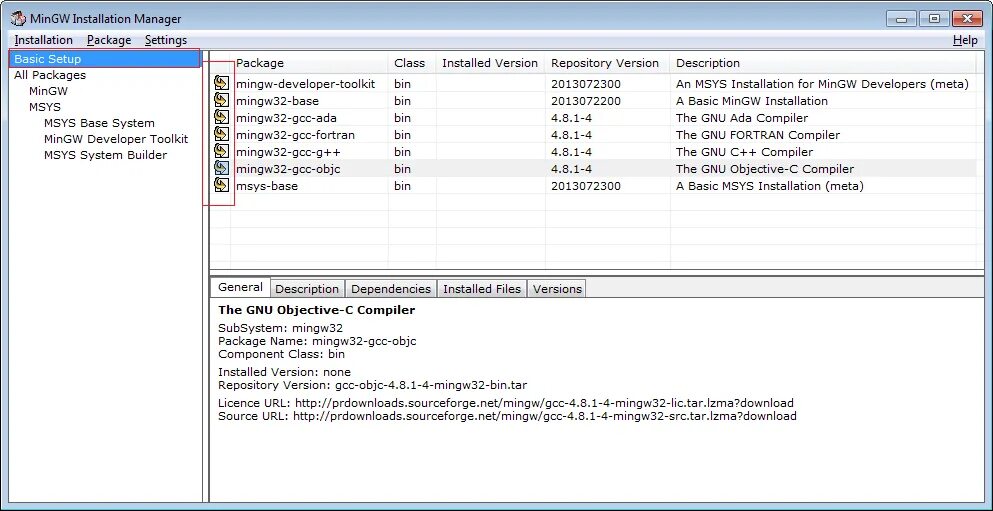The height and width of the screenshot is (511, 993).
Task: Maximize the MinGW Installation Manager window
Action: (x=933, y=19)
